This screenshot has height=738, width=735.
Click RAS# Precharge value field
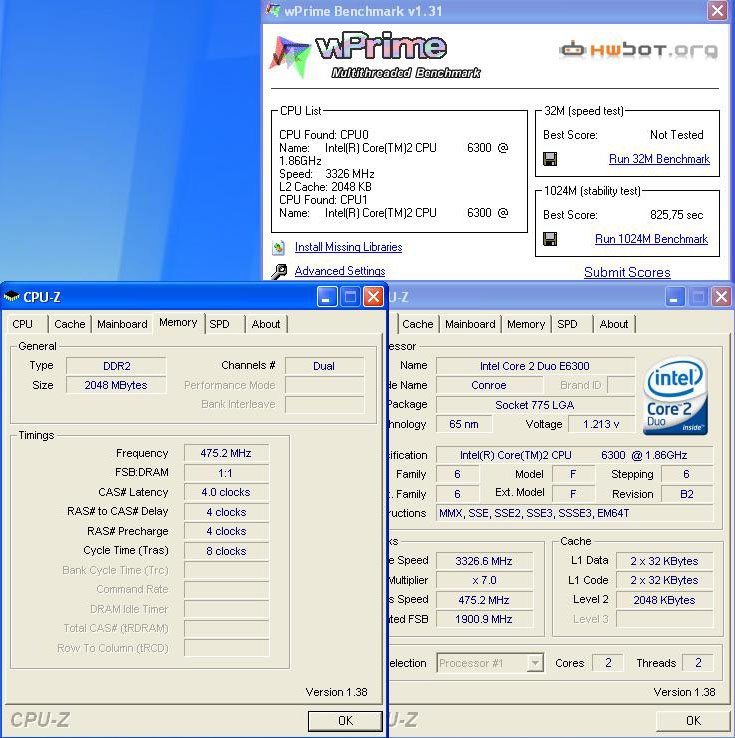click(x=226, y=531)
